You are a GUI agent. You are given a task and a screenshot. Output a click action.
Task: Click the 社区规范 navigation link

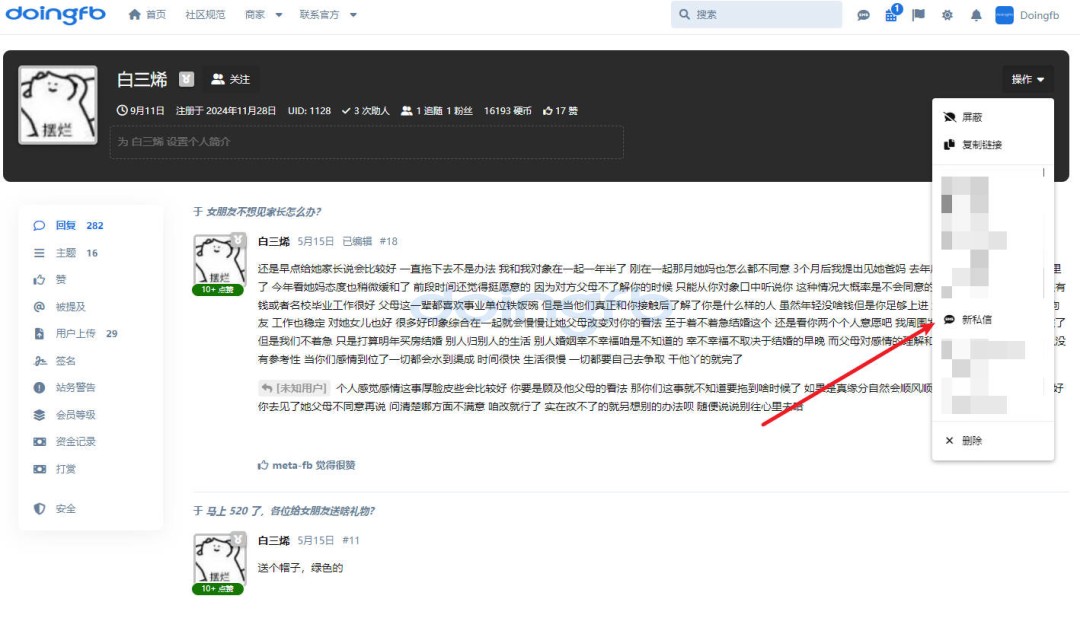click(x=205, y=15)
